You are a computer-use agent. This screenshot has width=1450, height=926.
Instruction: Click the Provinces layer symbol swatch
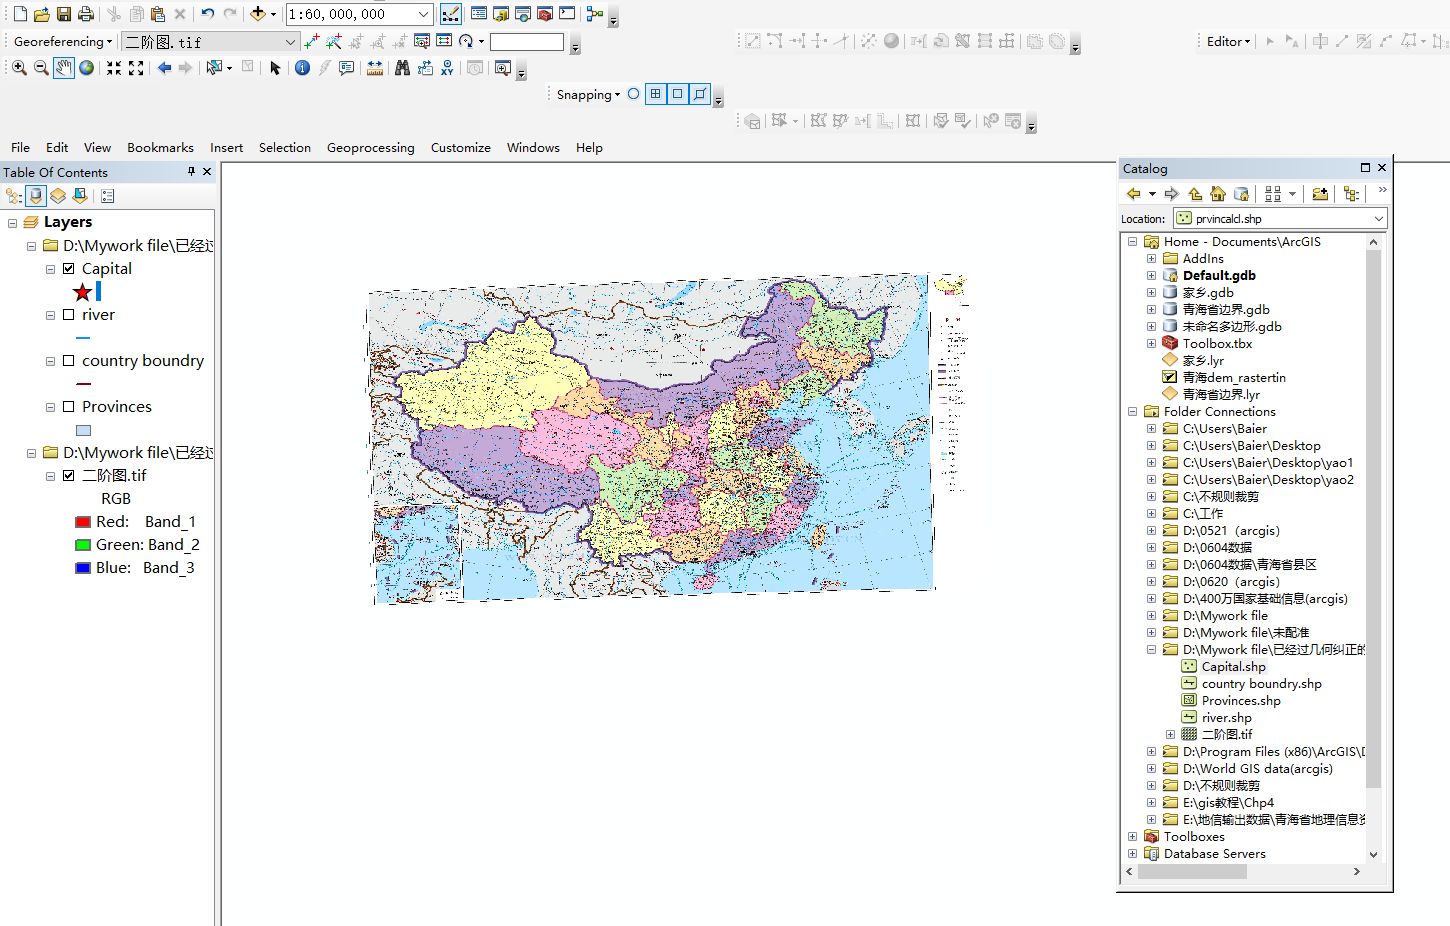84,431
